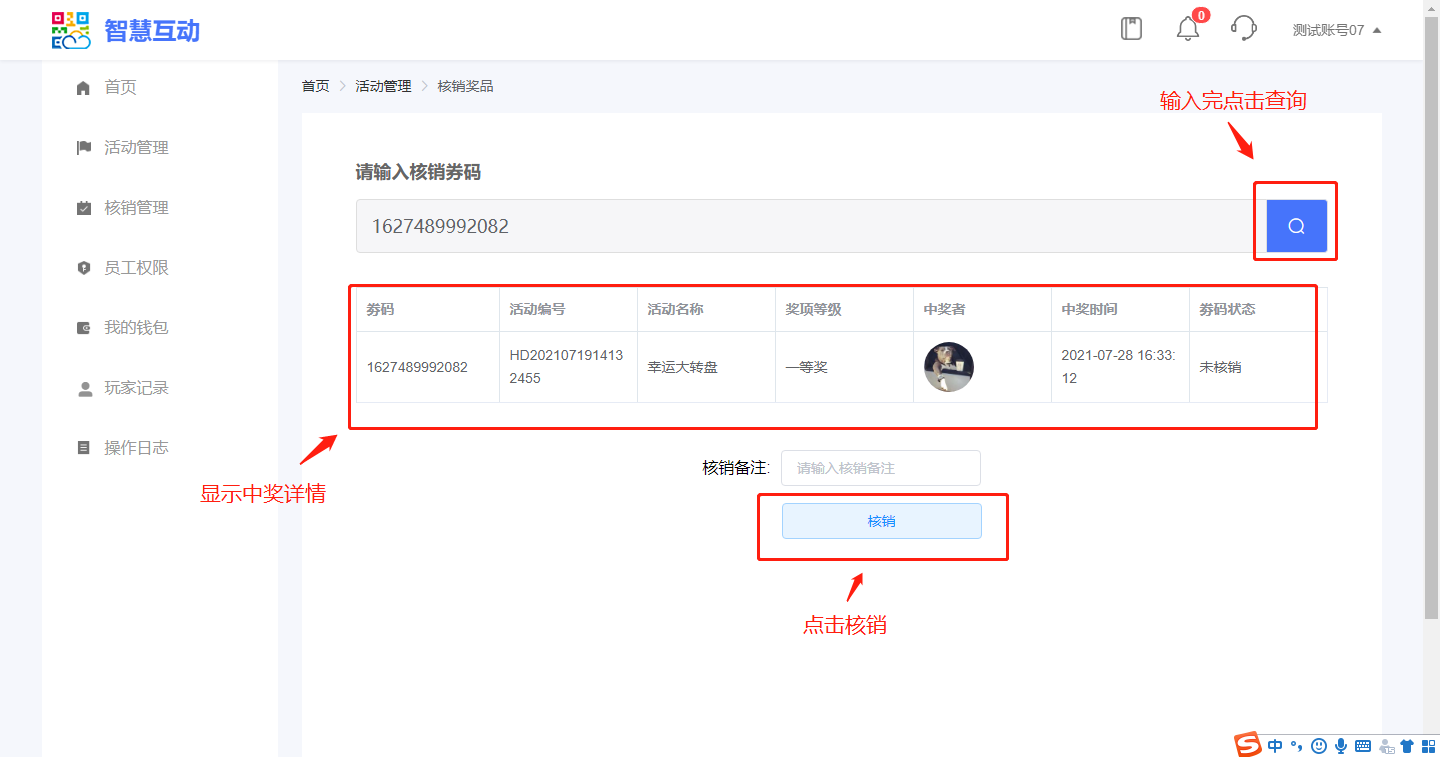Start Sogou voice input microphone
Image resolution: width=1440 pixels, height=757 pixels.
[x=1341, y=746]
